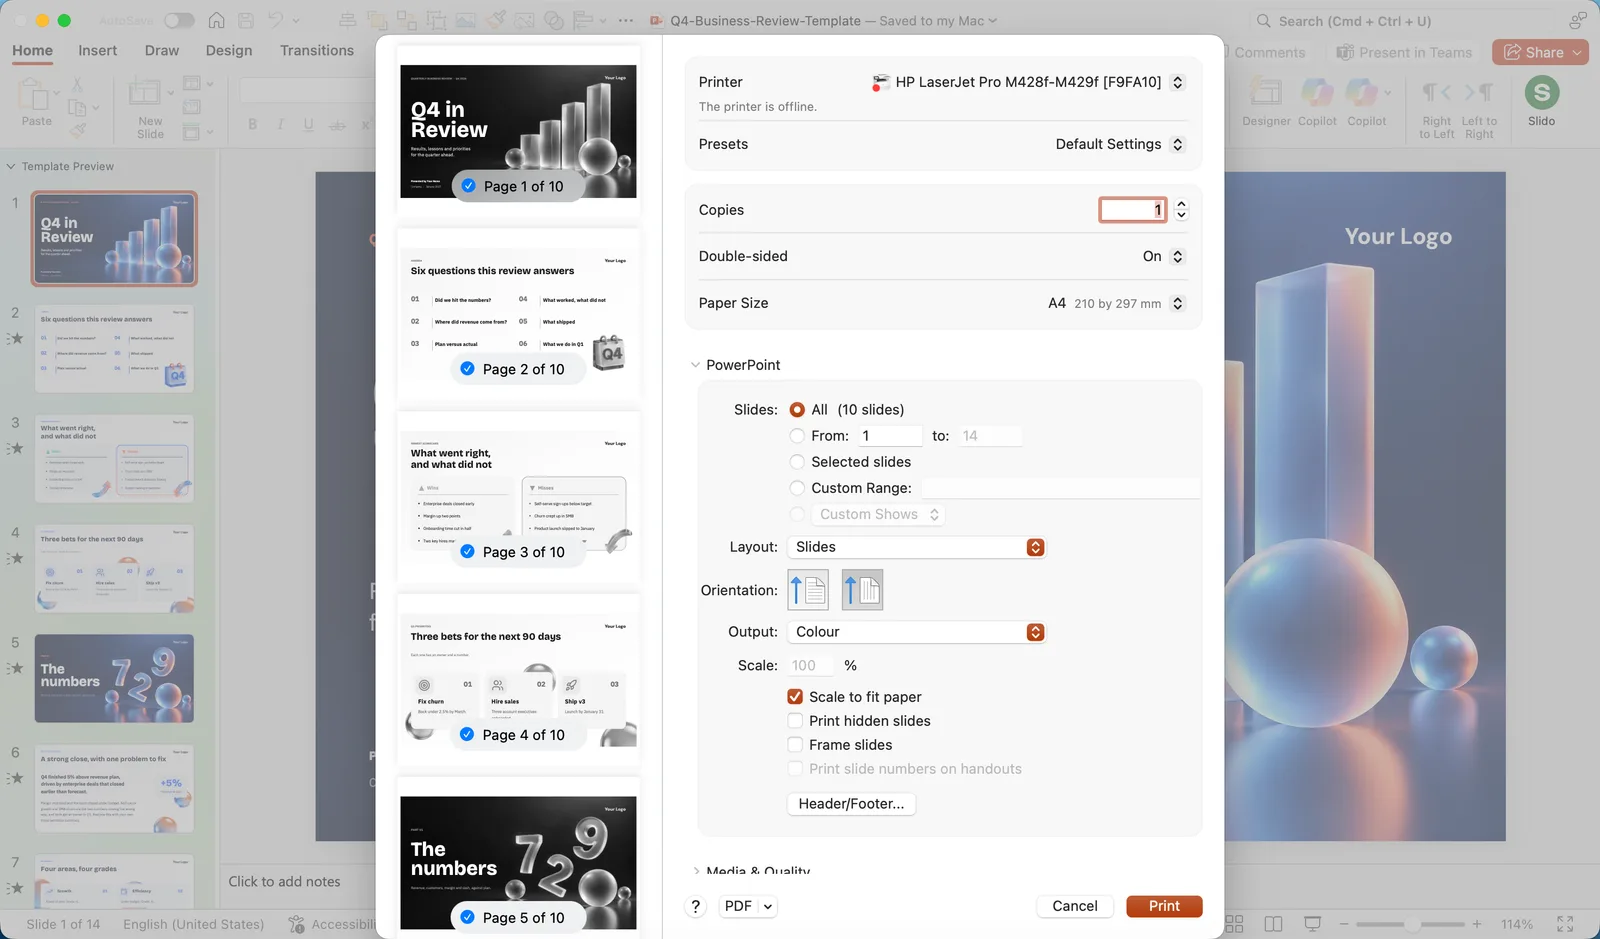Screen dimensions: 1600x939
Task: Choose the Custom Range radio option
Action: pyautogui.click(x=797, y=488)
